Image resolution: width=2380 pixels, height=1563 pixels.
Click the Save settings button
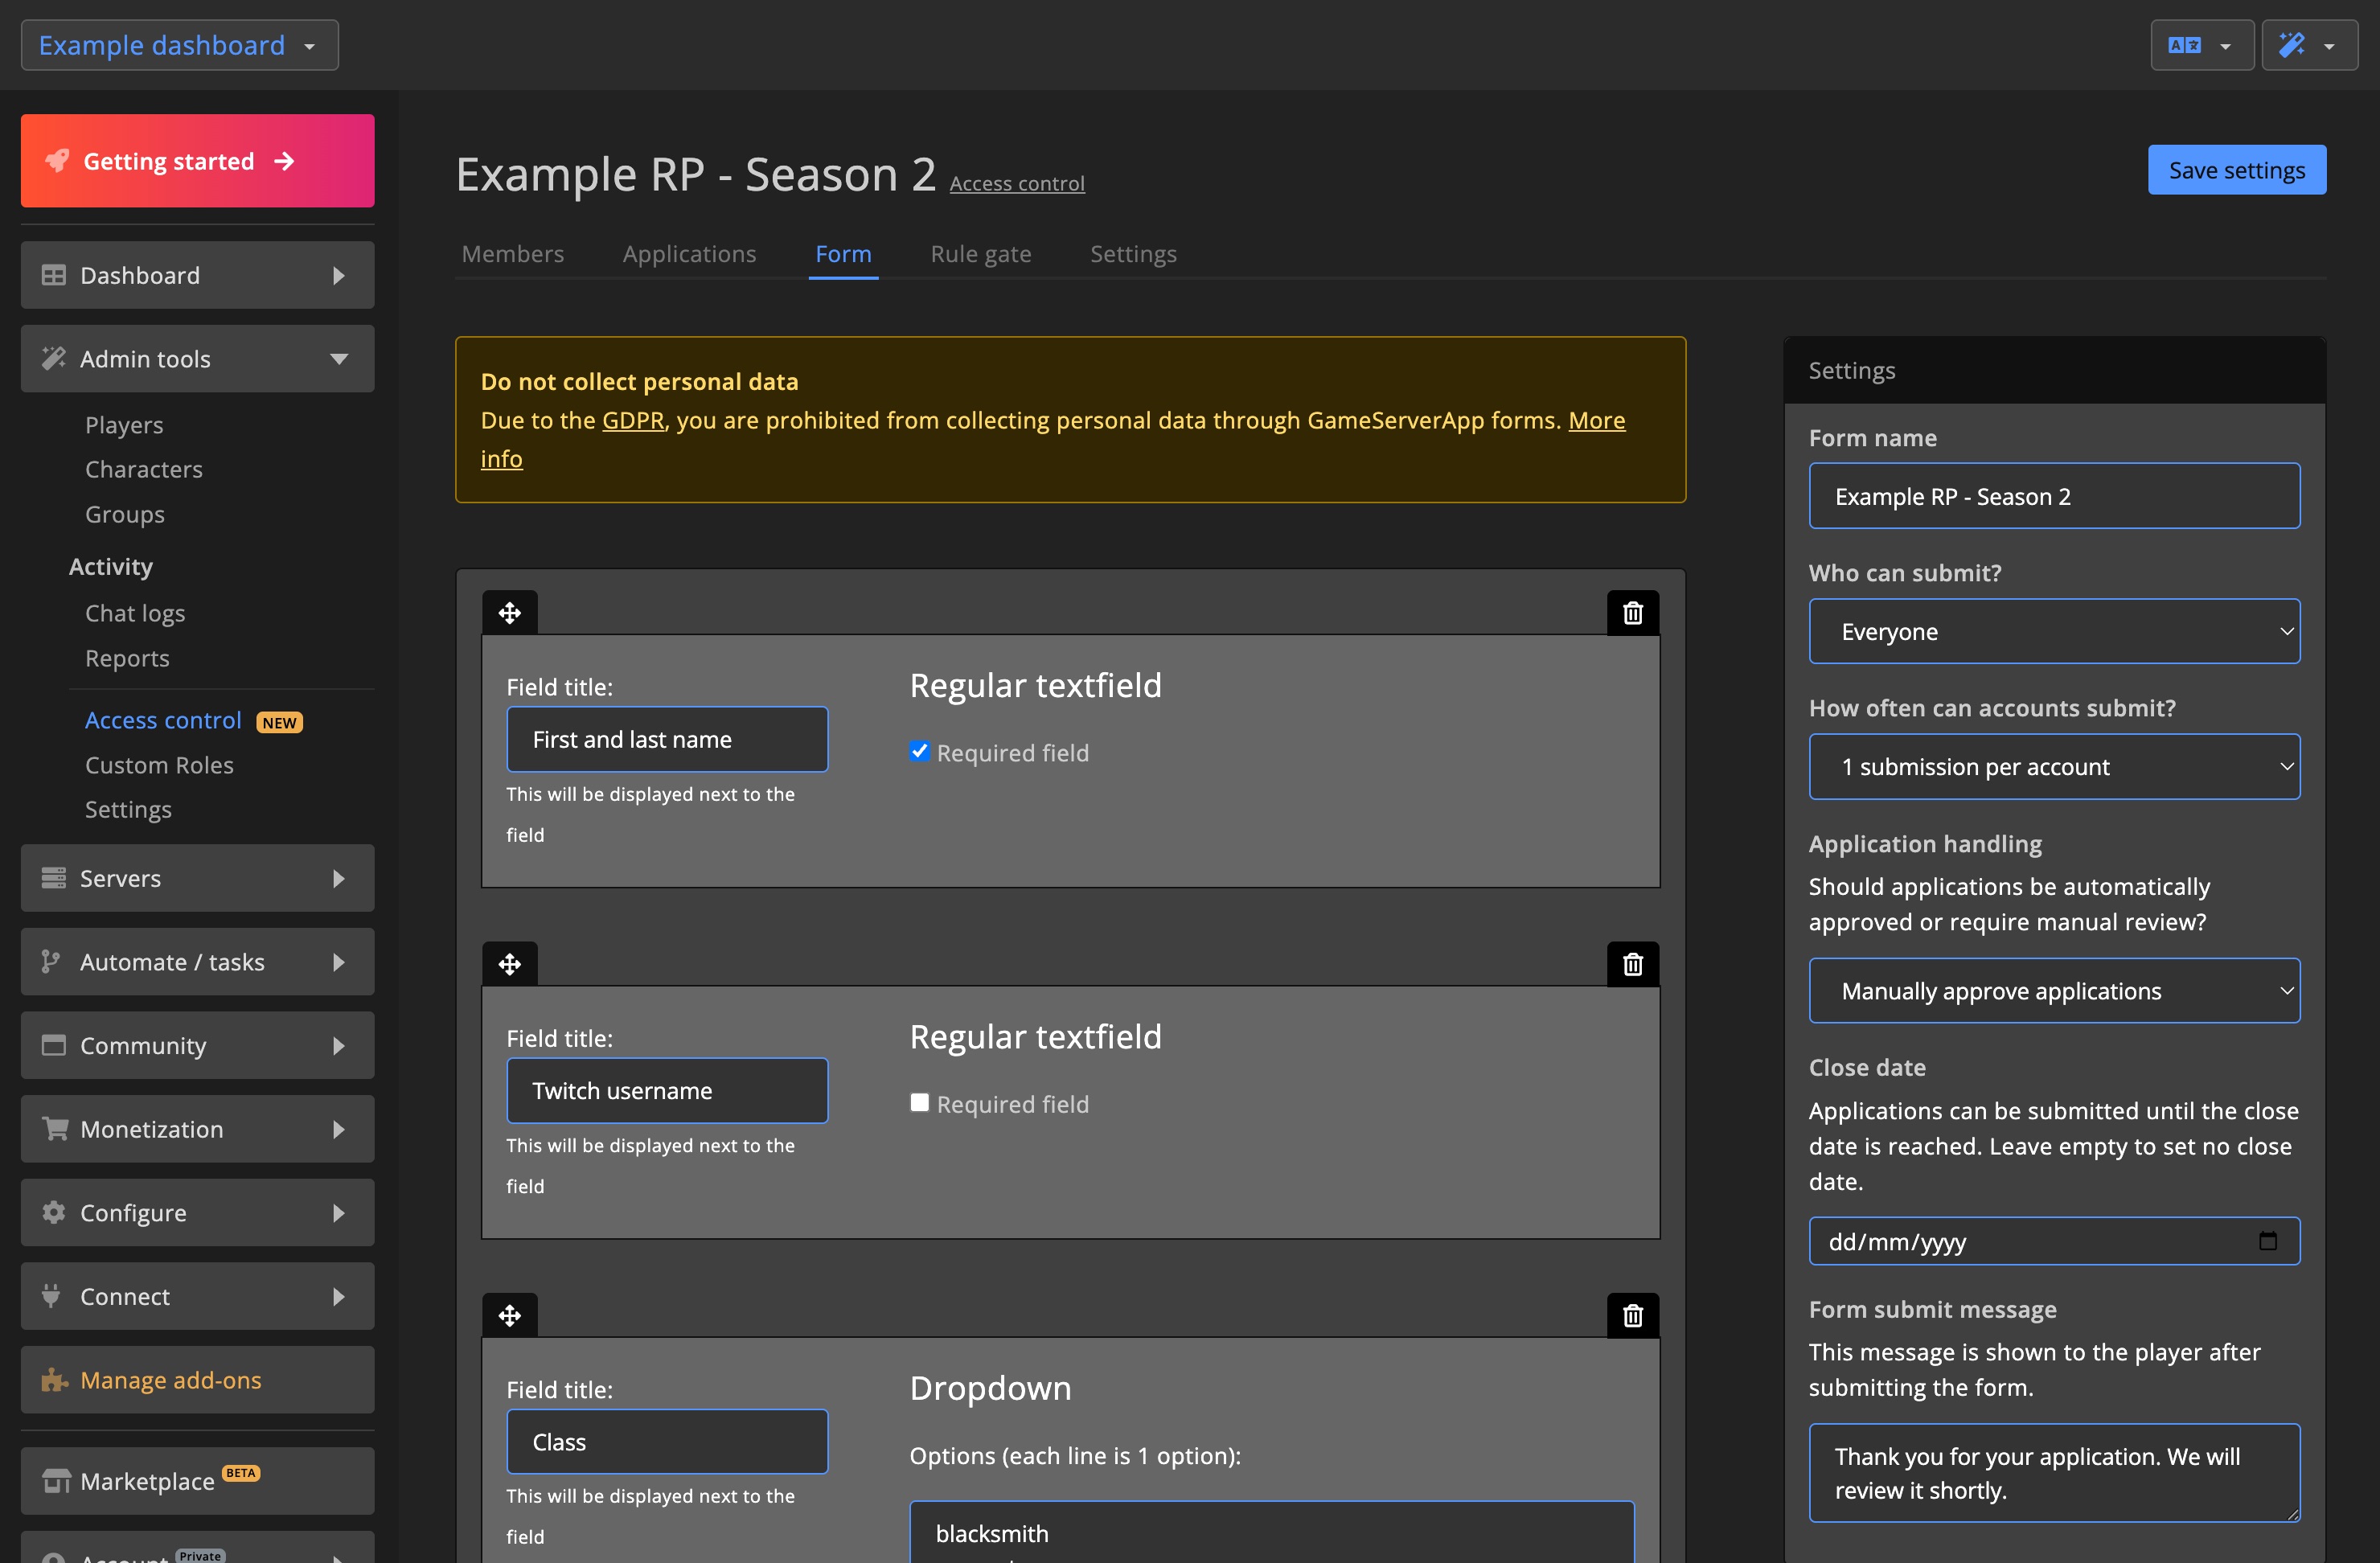tap(2236, 169)
